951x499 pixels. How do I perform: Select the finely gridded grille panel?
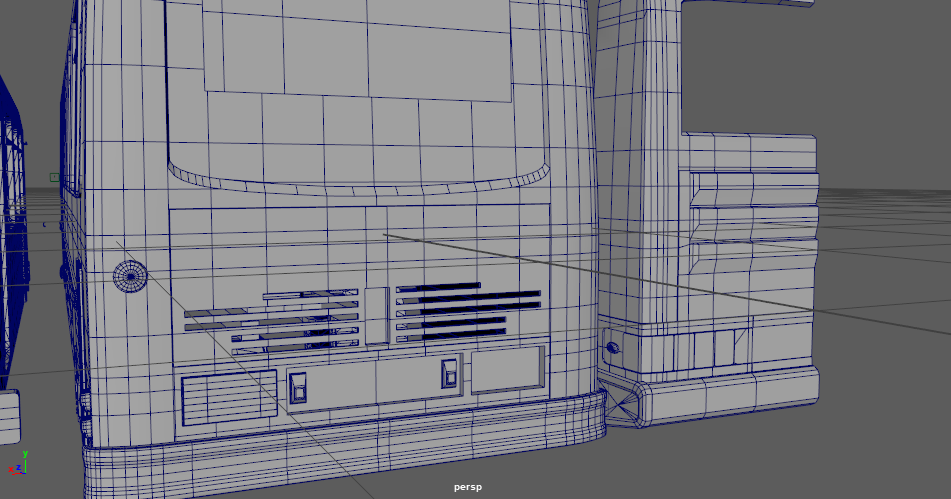click(x=229, y=397)
